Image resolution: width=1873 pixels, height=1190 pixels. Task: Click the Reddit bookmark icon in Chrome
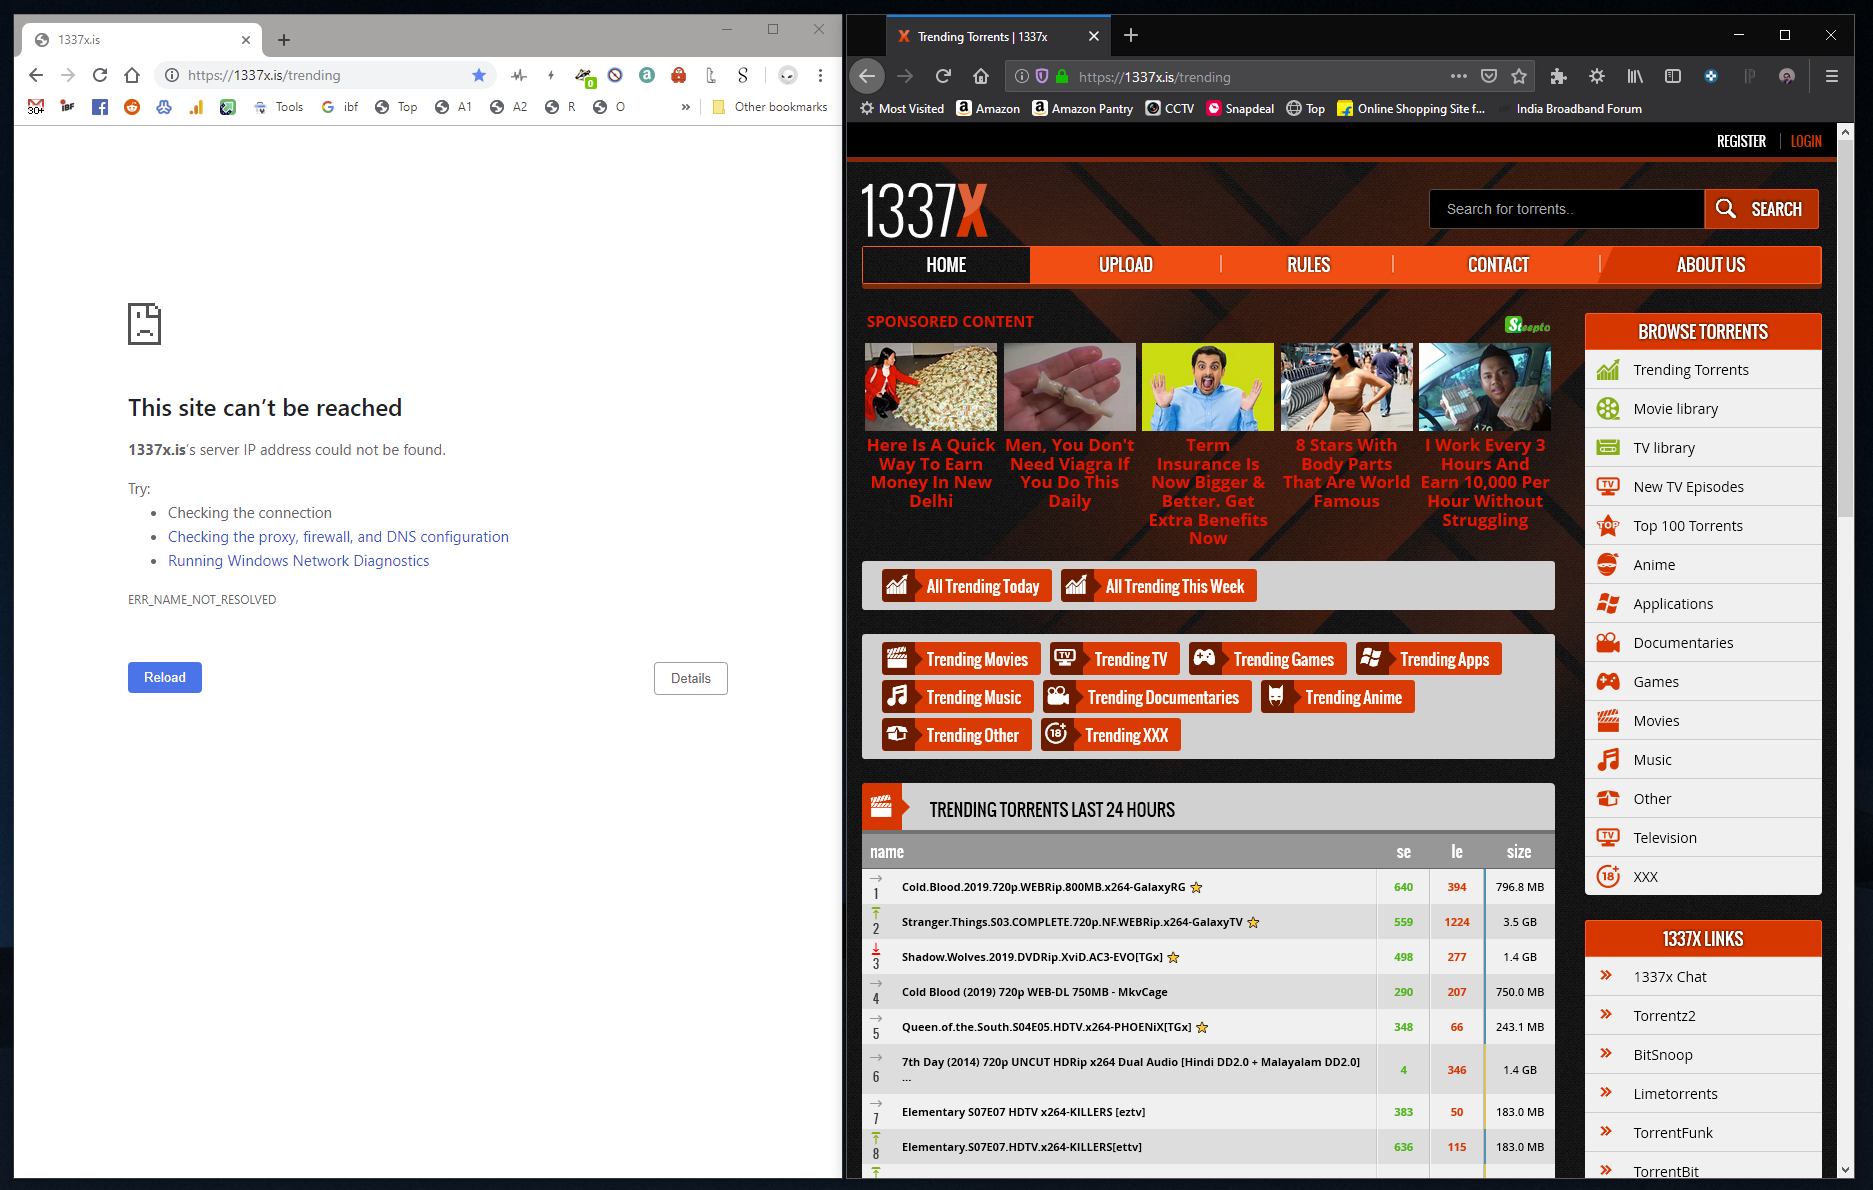point(132,107)
